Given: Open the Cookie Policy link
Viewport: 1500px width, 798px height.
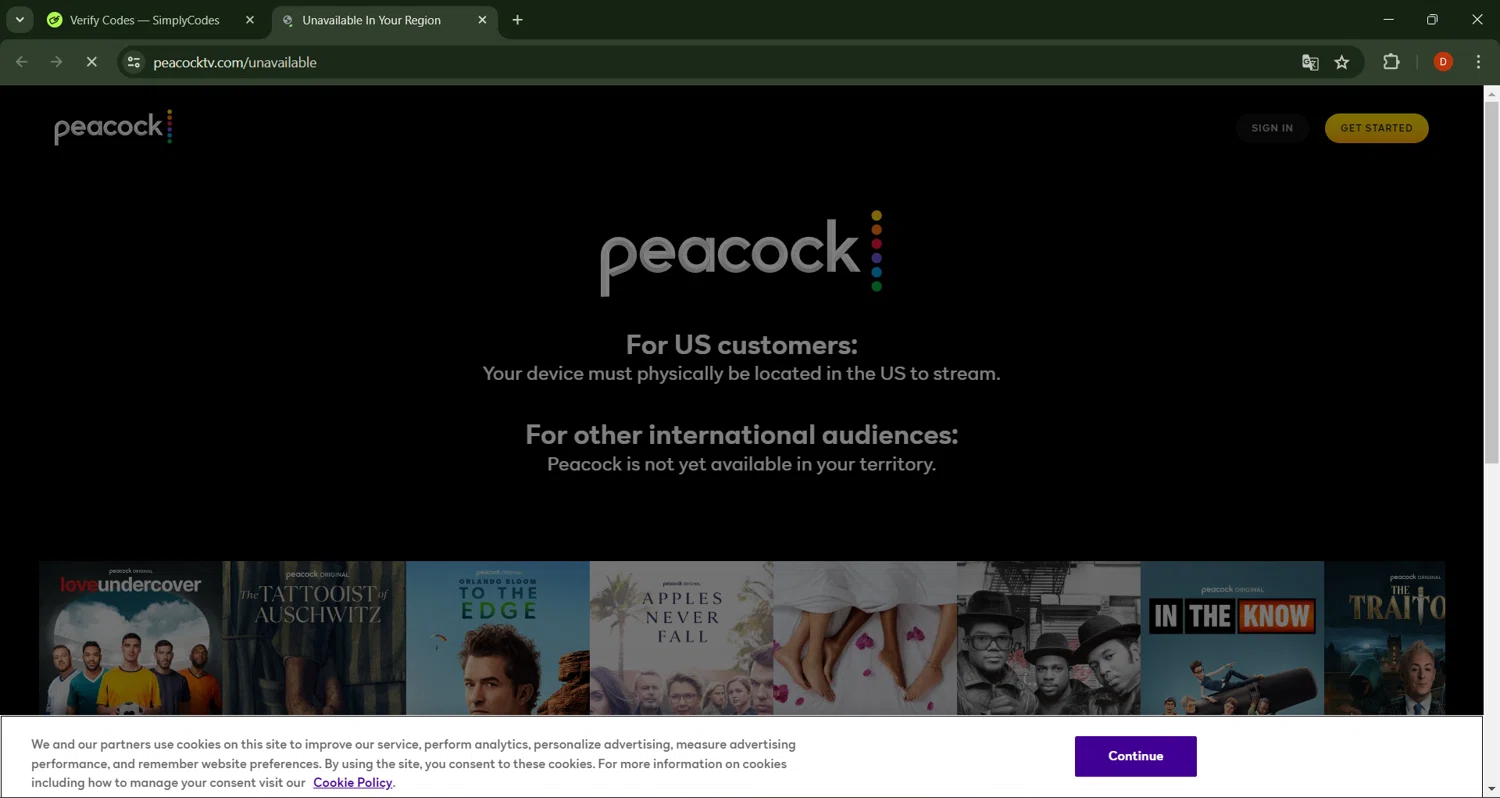Looking at the screenshot, I should click(x=353, y=782).
